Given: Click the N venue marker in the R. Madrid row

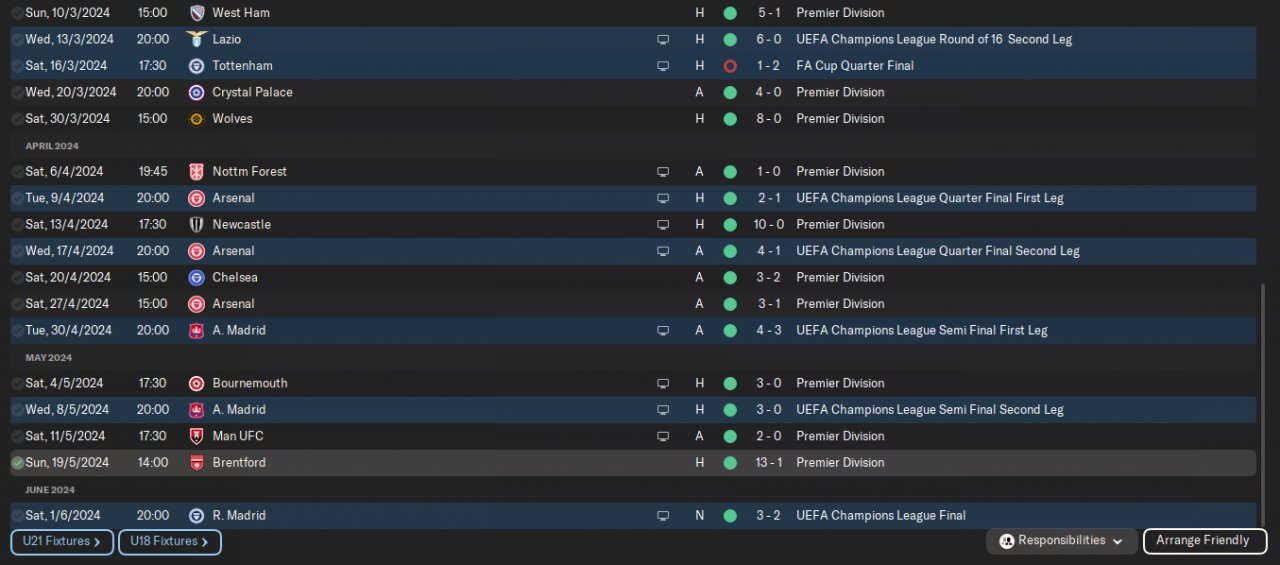Looking at the screenshot, I should pyautogui.click(x=700, y=516).
